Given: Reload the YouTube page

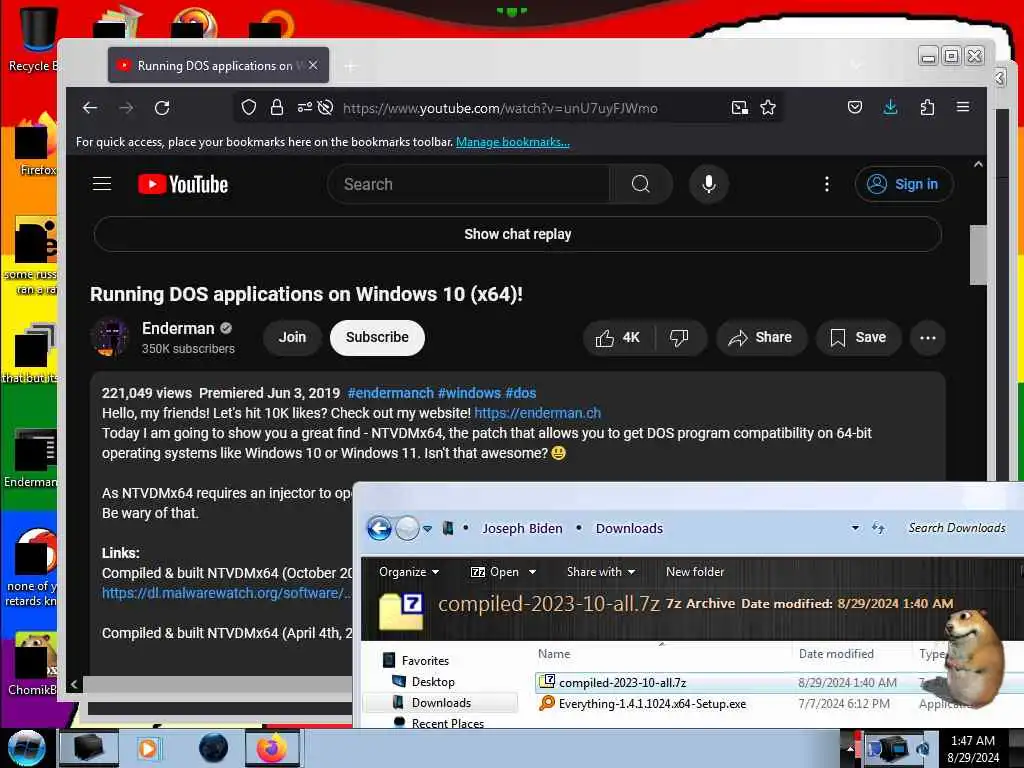Looking at the screenshot, I should (162, 108).
